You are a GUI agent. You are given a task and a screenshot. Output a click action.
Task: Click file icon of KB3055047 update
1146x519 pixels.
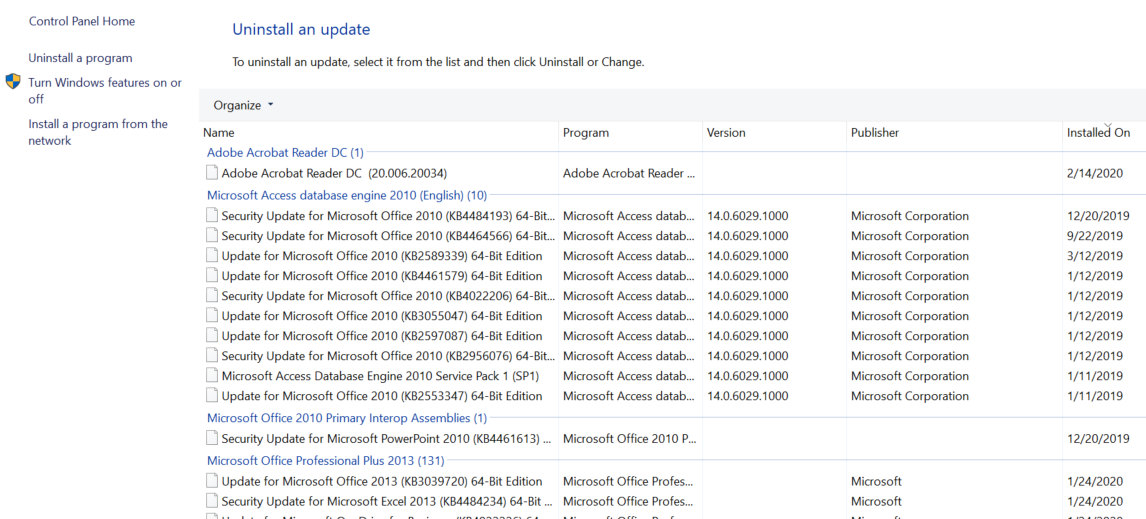coord(212,316)
